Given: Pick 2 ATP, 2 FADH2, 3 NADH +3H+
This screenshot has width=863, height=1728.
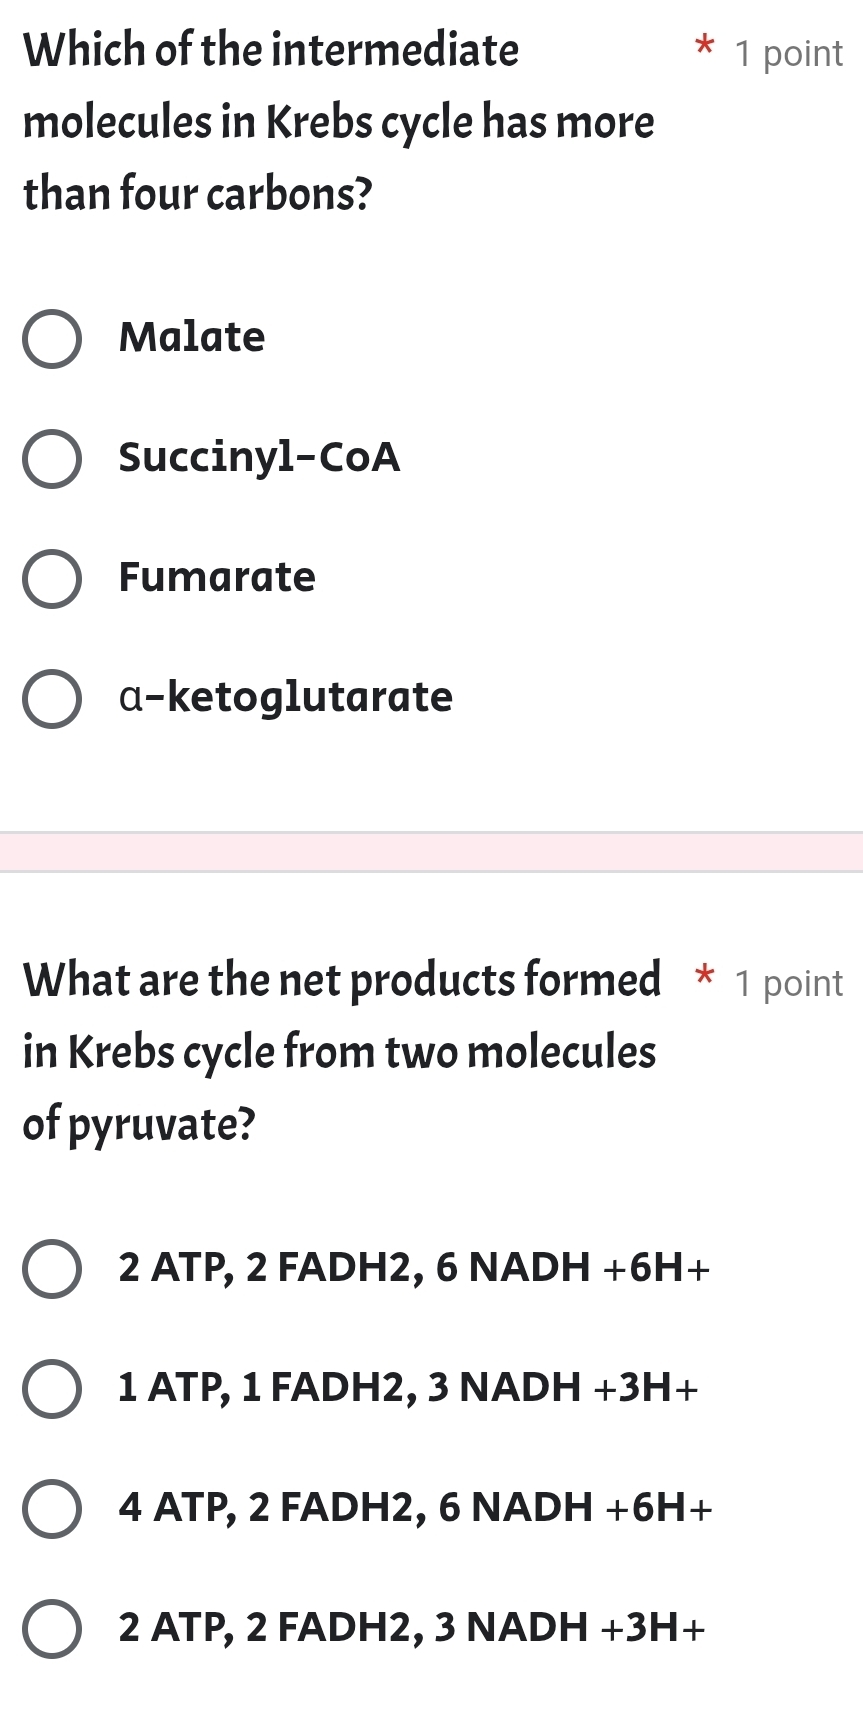Looking at the screenshot, I should [53, 1627].
